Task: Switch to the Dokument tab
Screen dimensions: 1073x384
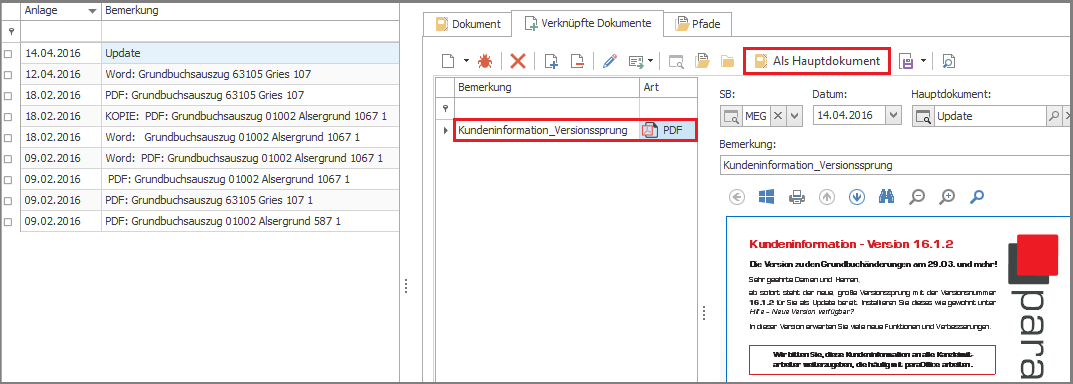Action: click(x=469, y=24)
